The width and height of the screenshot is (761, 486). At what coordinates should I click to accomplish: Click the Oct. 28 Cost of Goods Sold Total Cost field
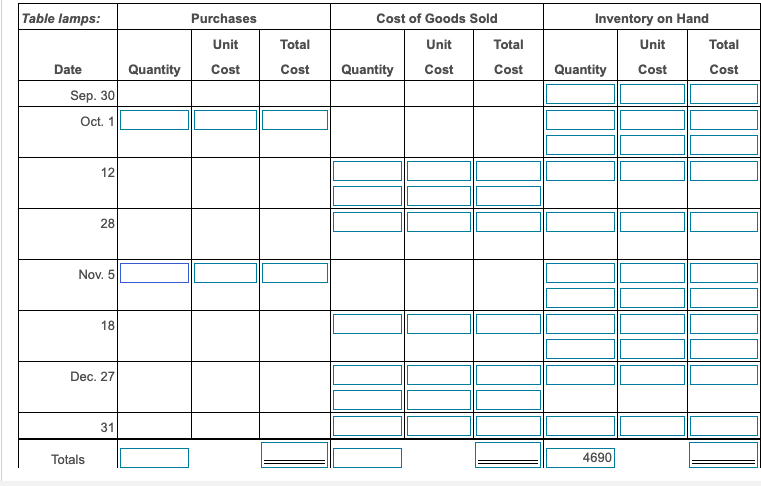pos(508,222)
